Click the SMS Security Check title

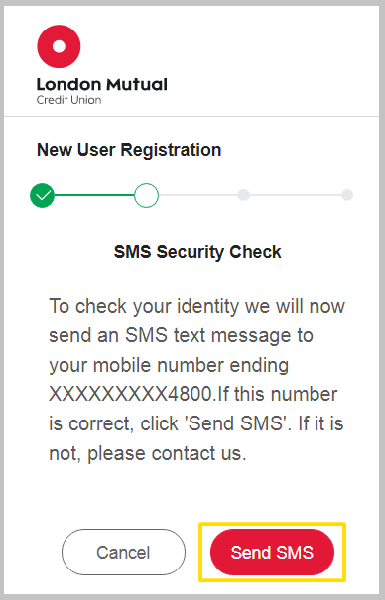(197, 252)
